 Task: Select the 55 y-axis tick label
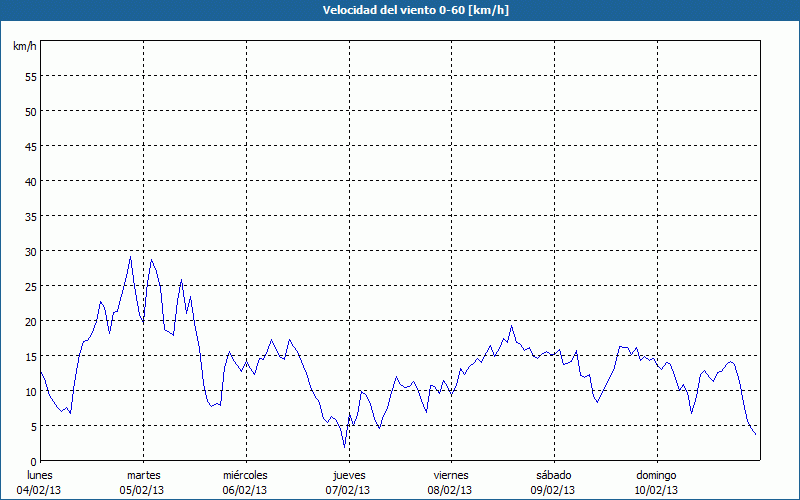coord(30,76)
